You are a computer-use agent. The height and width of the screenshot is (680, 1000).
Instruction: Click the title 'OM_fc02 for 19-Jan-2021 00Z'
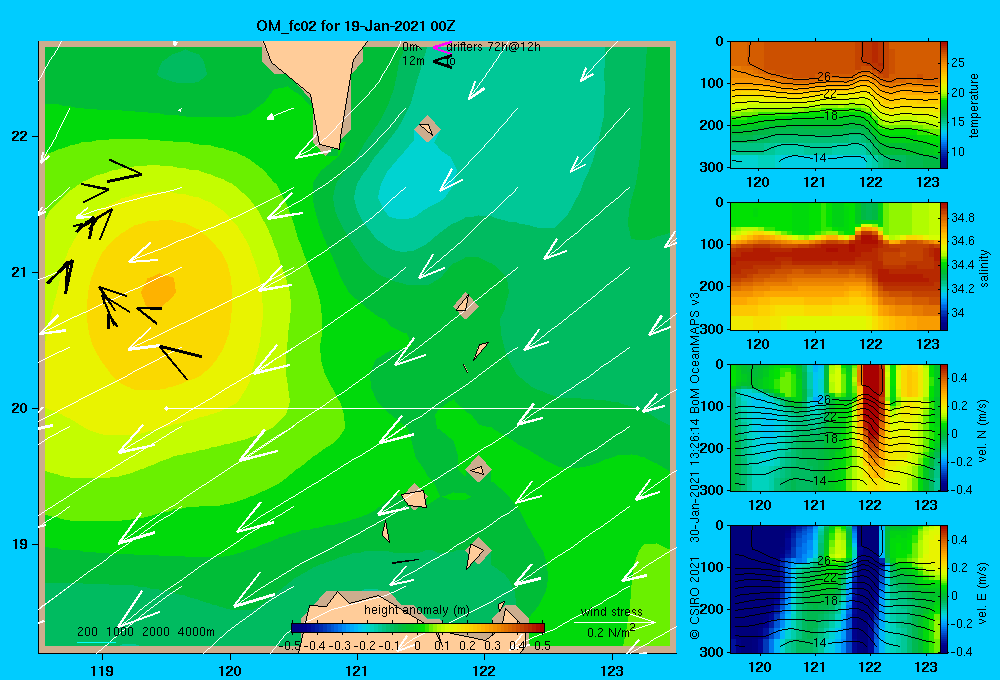[x=356, y=26]
